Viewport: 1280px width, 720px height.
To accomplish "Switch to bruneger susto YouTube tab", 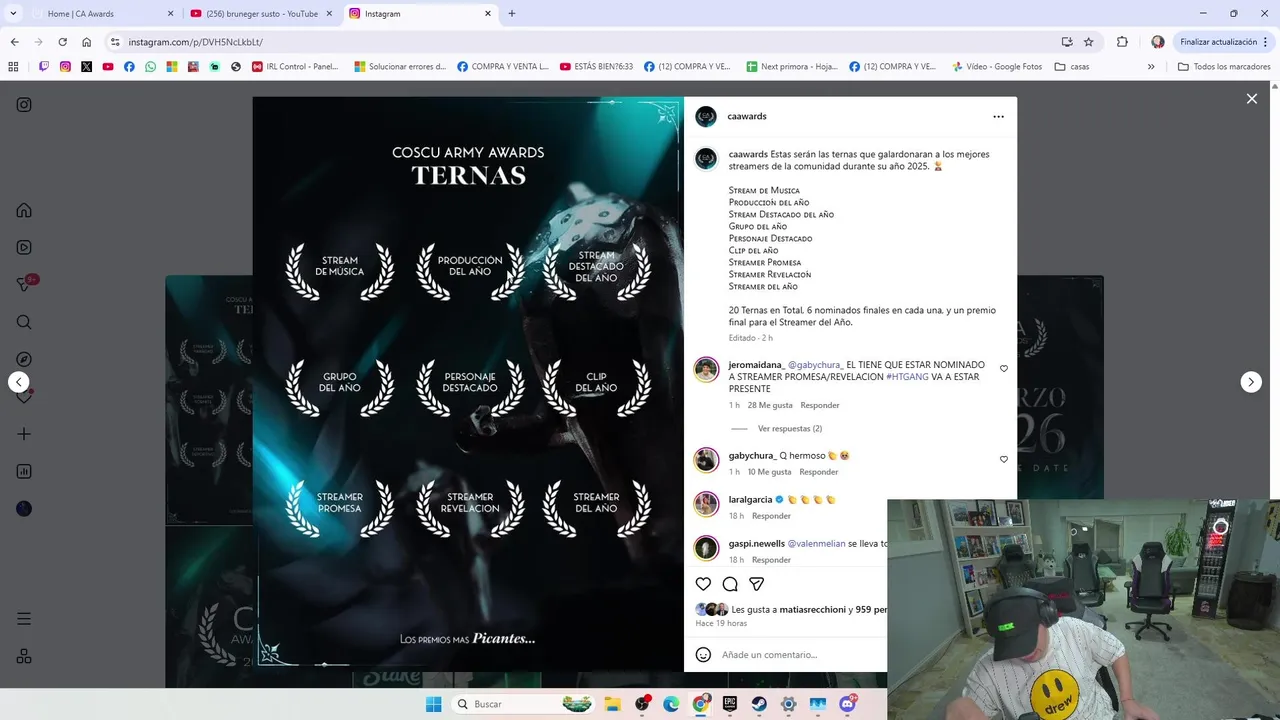I will [x=262, y=14].
